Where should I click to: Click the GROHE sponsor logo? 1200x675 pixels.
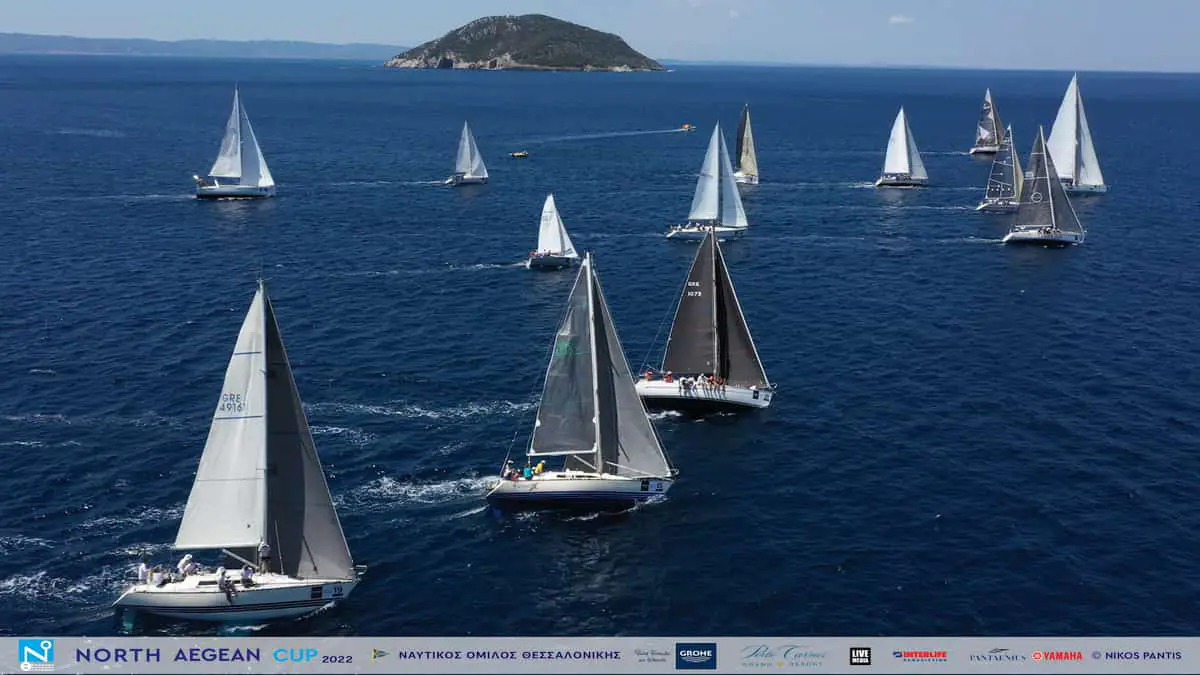695,655
